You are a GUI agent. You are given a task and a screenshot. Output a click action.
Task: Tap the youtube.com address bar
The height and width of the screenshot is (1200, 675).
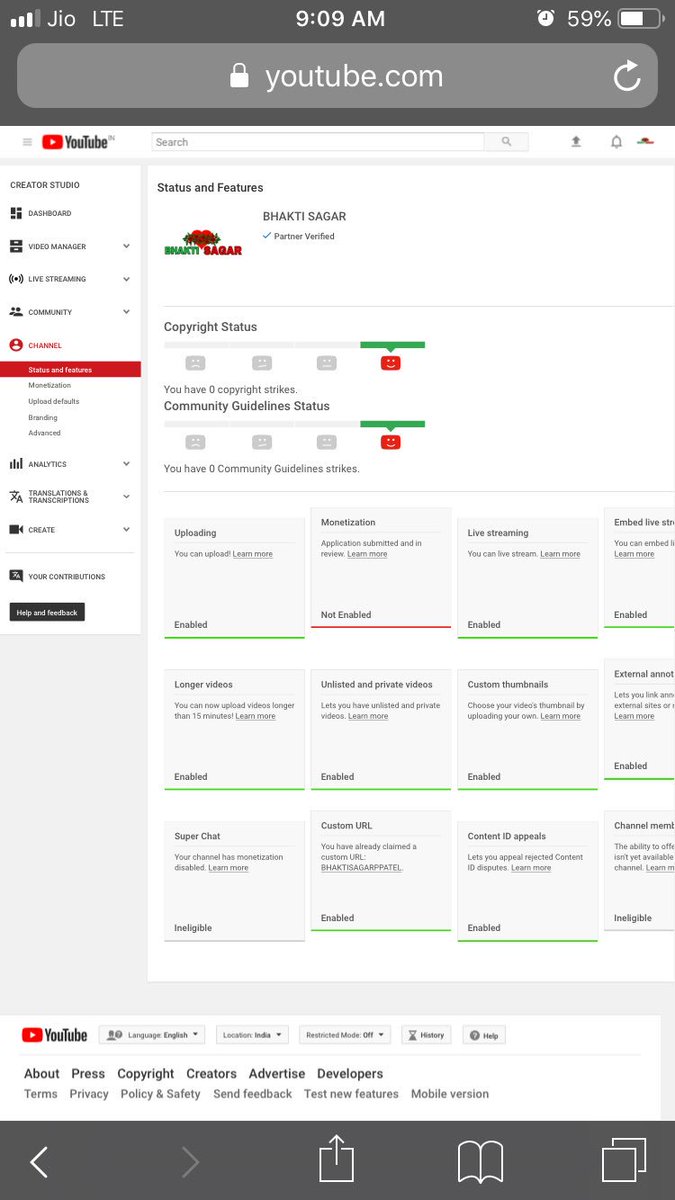pos(337,76)
